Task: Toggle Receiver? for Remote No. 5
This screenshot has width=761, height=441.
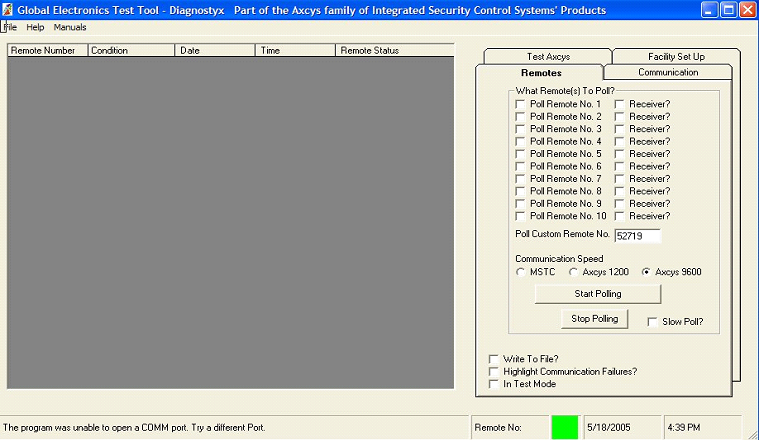Action: (x=619, y=154)
